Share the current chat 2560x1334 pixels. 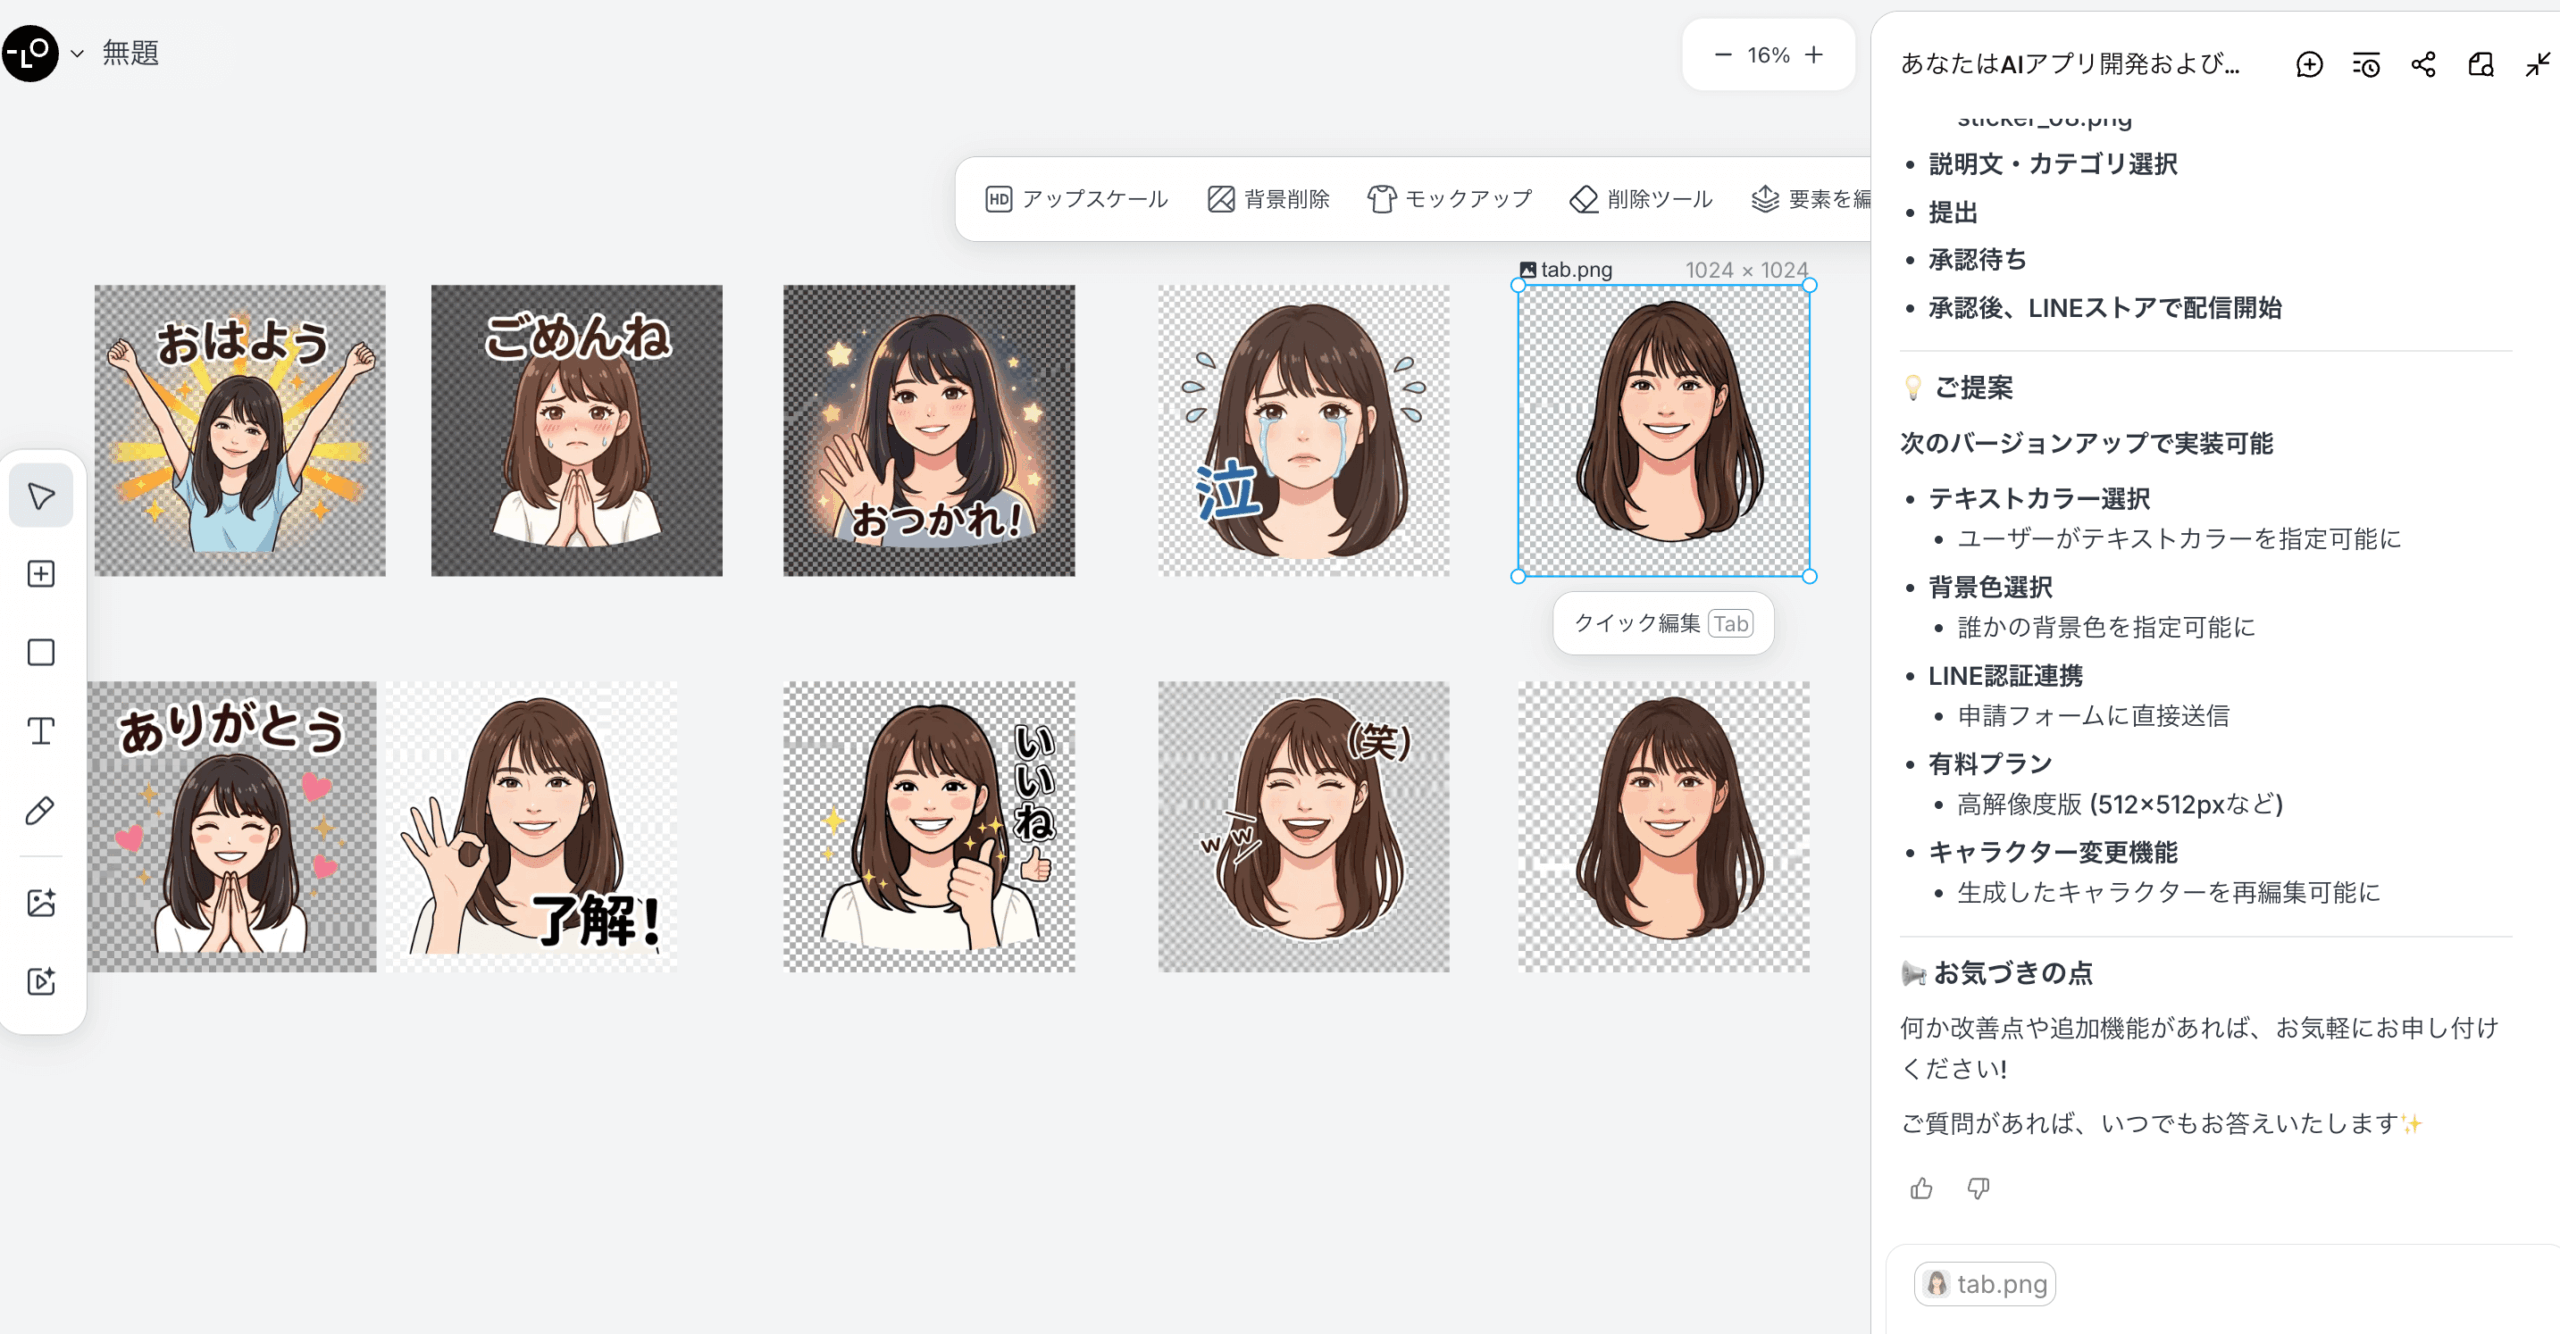(x=2423, y=65)
